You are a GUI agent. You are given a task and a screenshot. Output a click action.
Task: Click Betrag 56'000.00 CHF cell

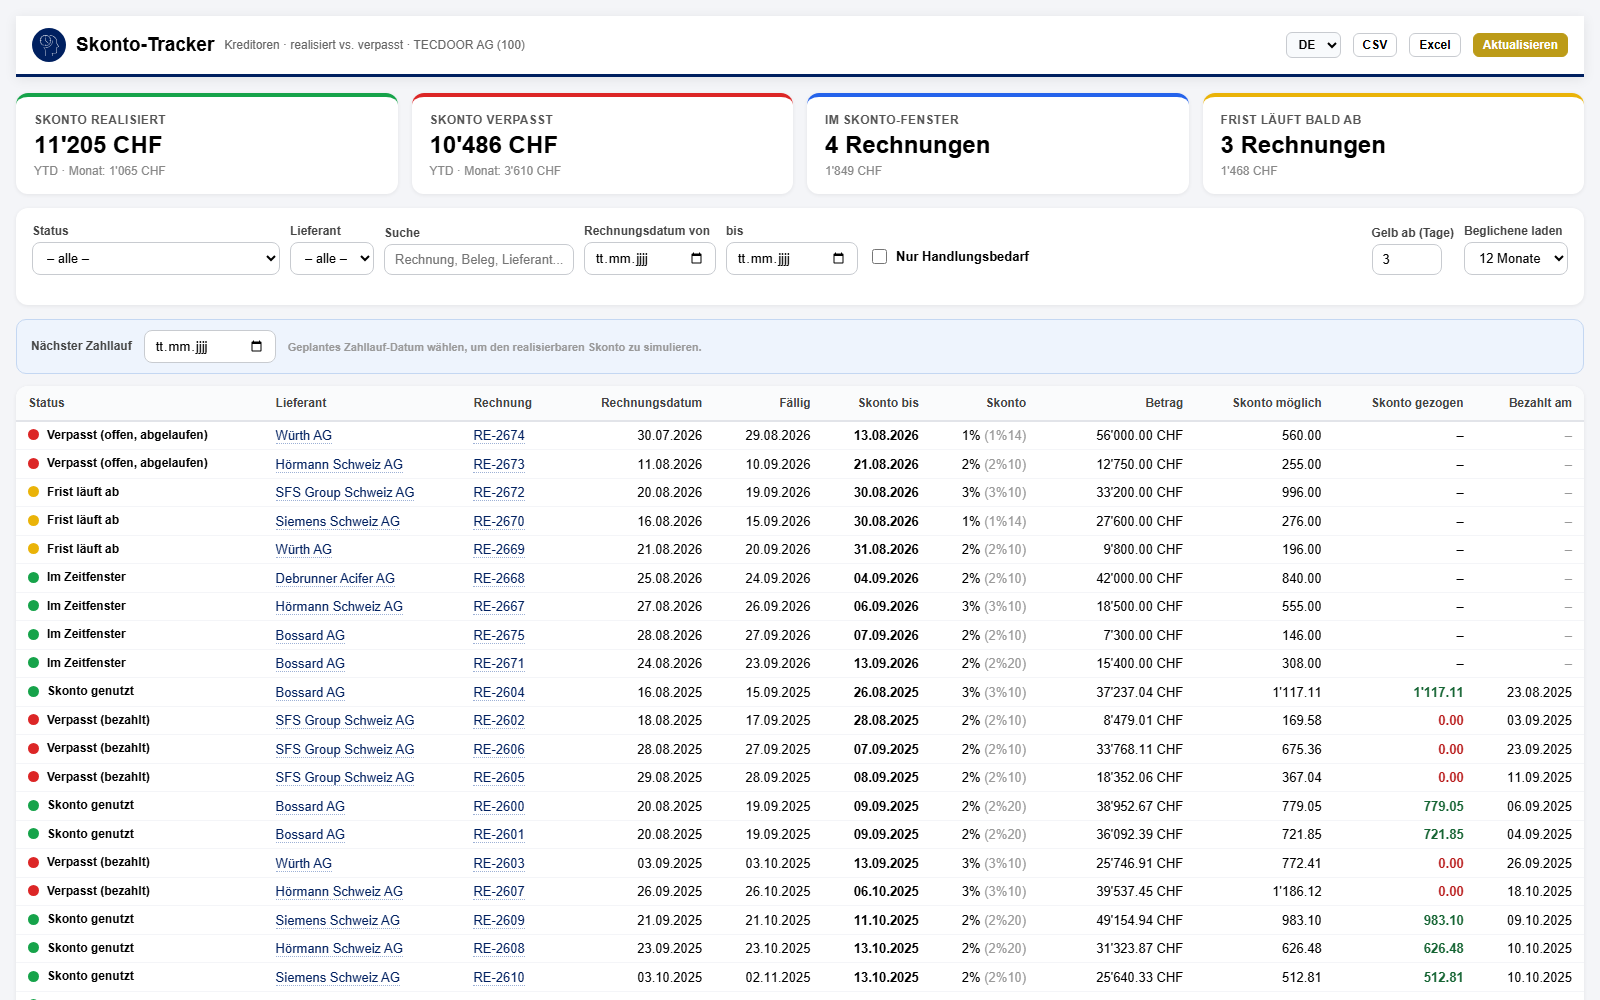1139,435
